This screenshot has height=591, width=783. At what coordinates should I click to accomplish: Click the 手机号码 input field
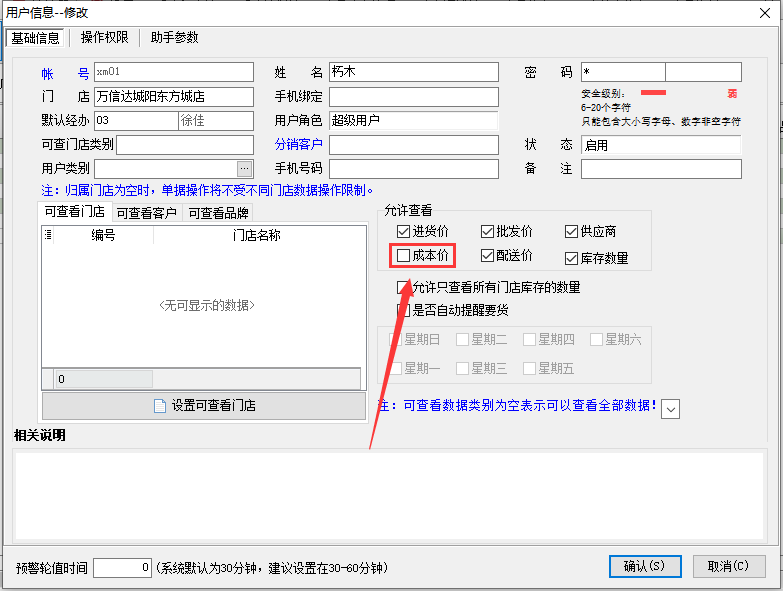point(414,169)
